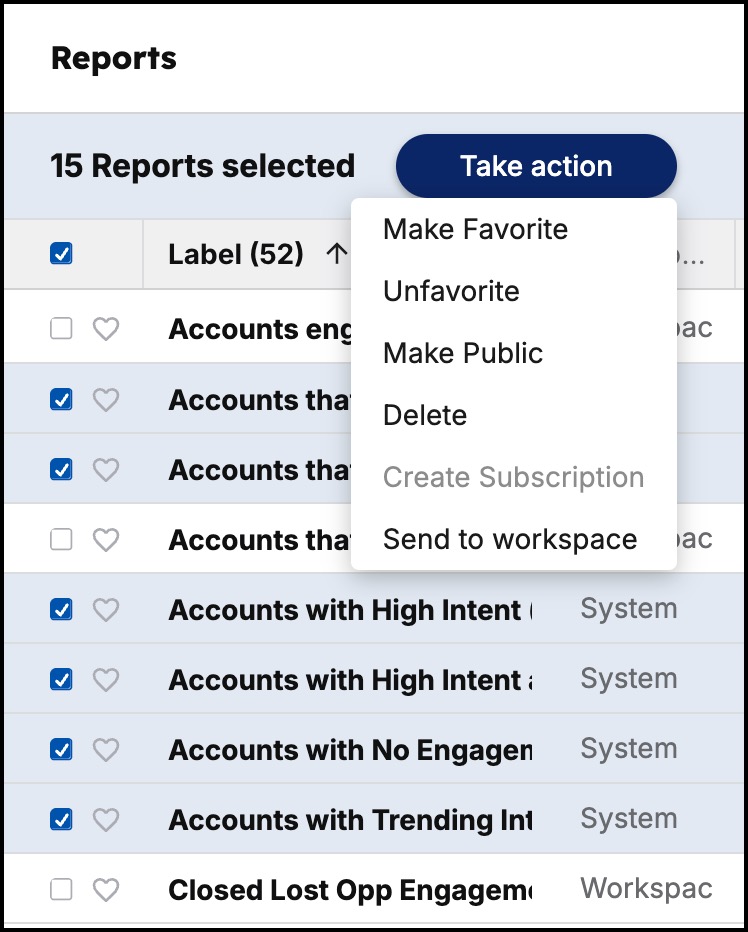Check the Accounts eng... row checkbox
The height and width of the screenshot is (932, 748).
tap(61, 328)
